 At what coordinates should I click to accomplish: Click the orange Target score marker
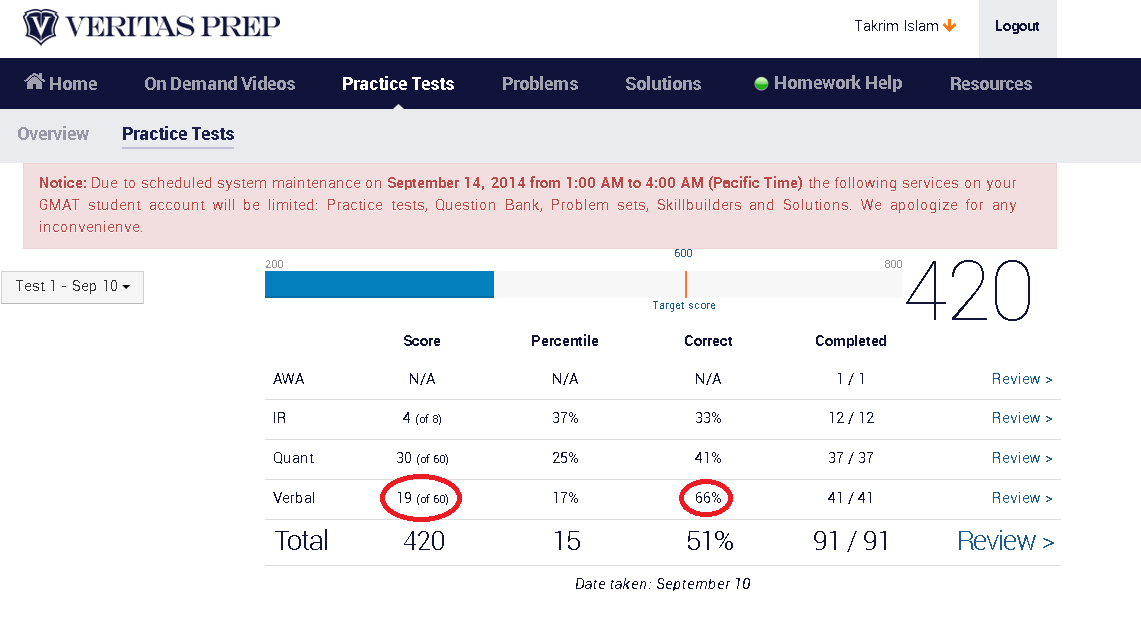pyautogui.click(x=685, y=285)
